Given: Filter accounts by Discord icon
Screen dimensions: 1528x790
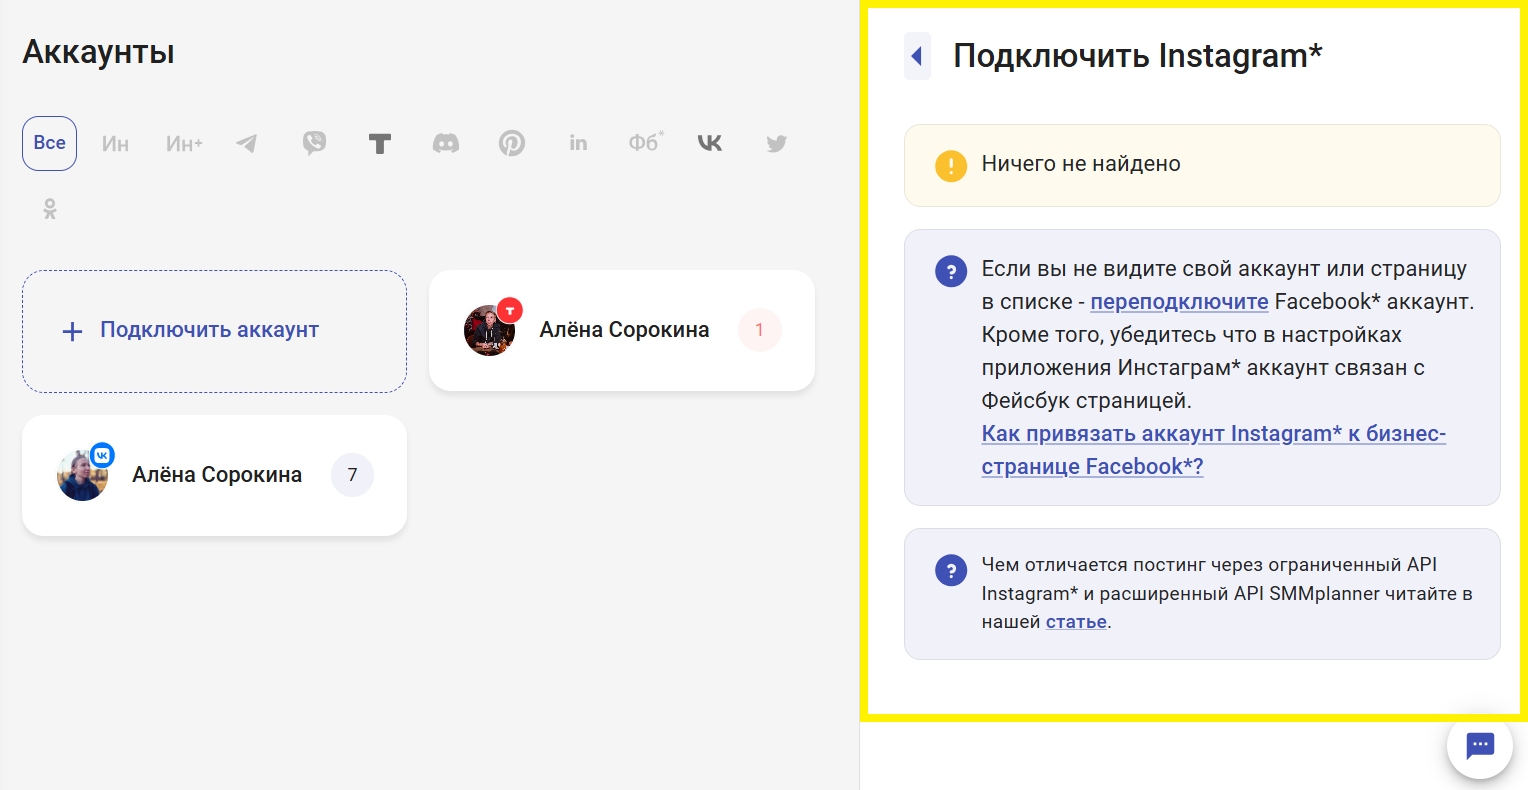Looking at the screenshot, I should [446, 144].
